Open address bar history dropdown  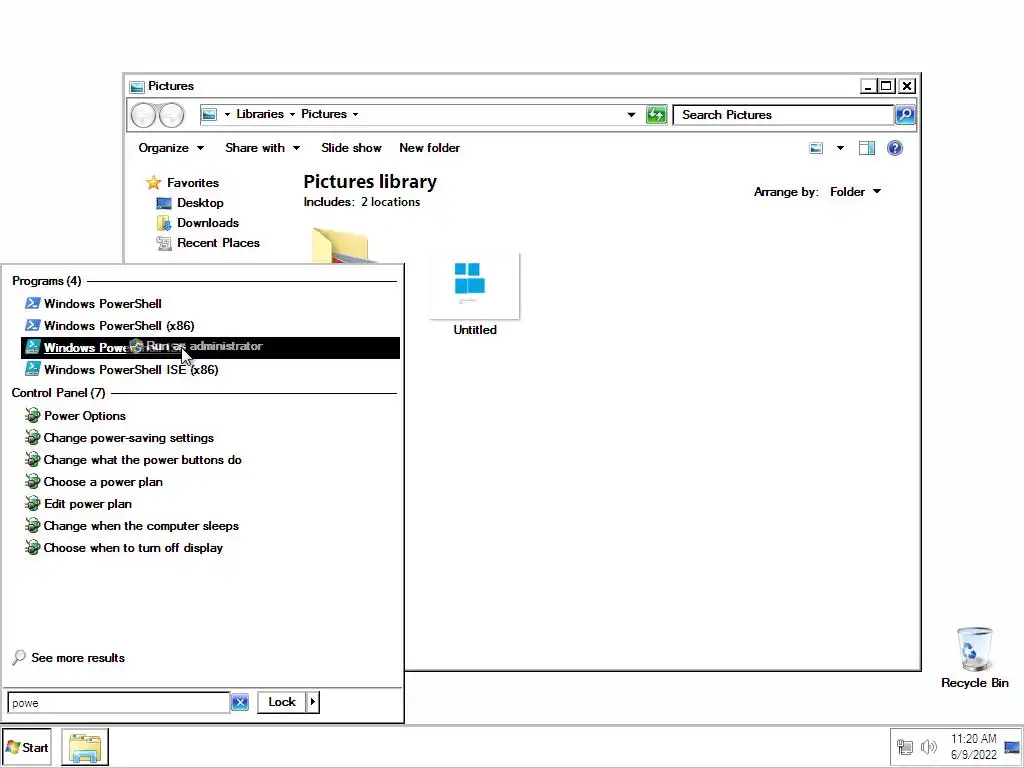(x=631, y=115)
